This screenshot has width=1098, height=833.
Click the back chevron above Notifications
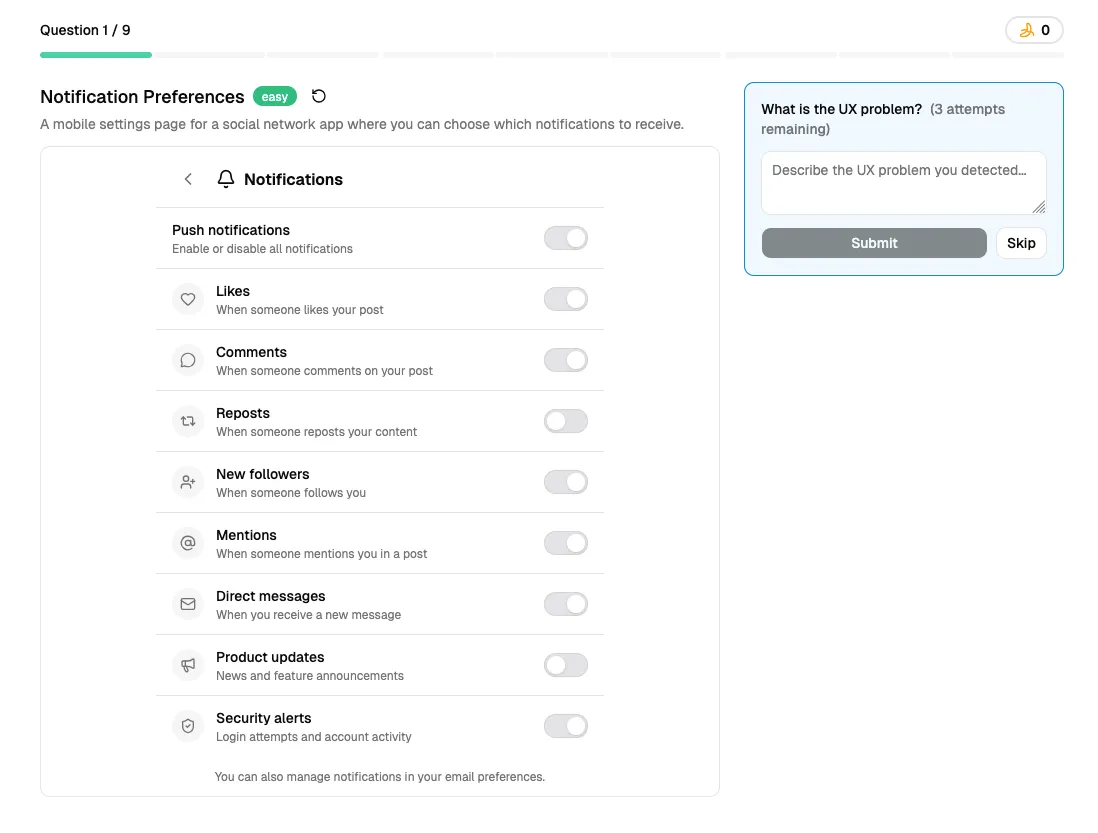click(x=188, y=179)
